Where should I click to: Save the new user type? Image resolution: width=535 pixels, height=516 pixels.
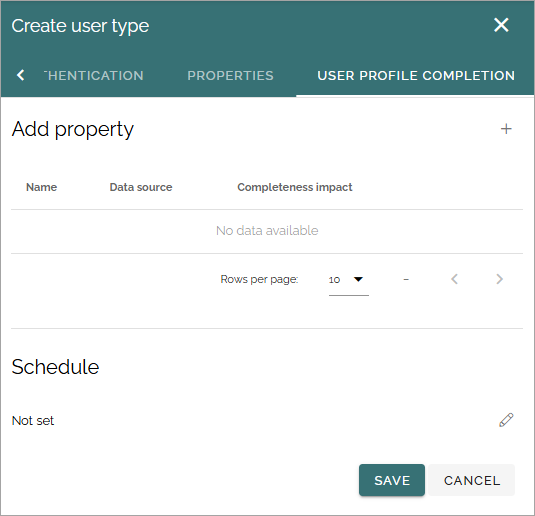392,480
